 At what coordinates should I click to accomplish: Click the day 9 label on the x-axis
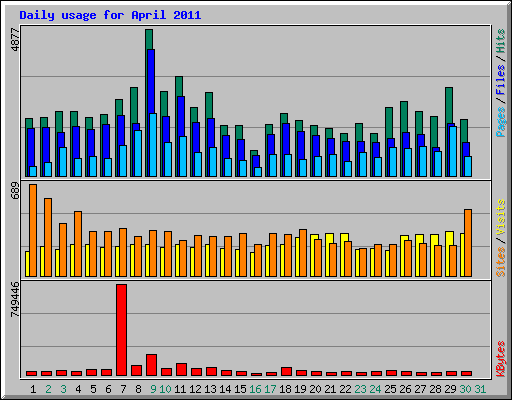(x=153, y=389)
